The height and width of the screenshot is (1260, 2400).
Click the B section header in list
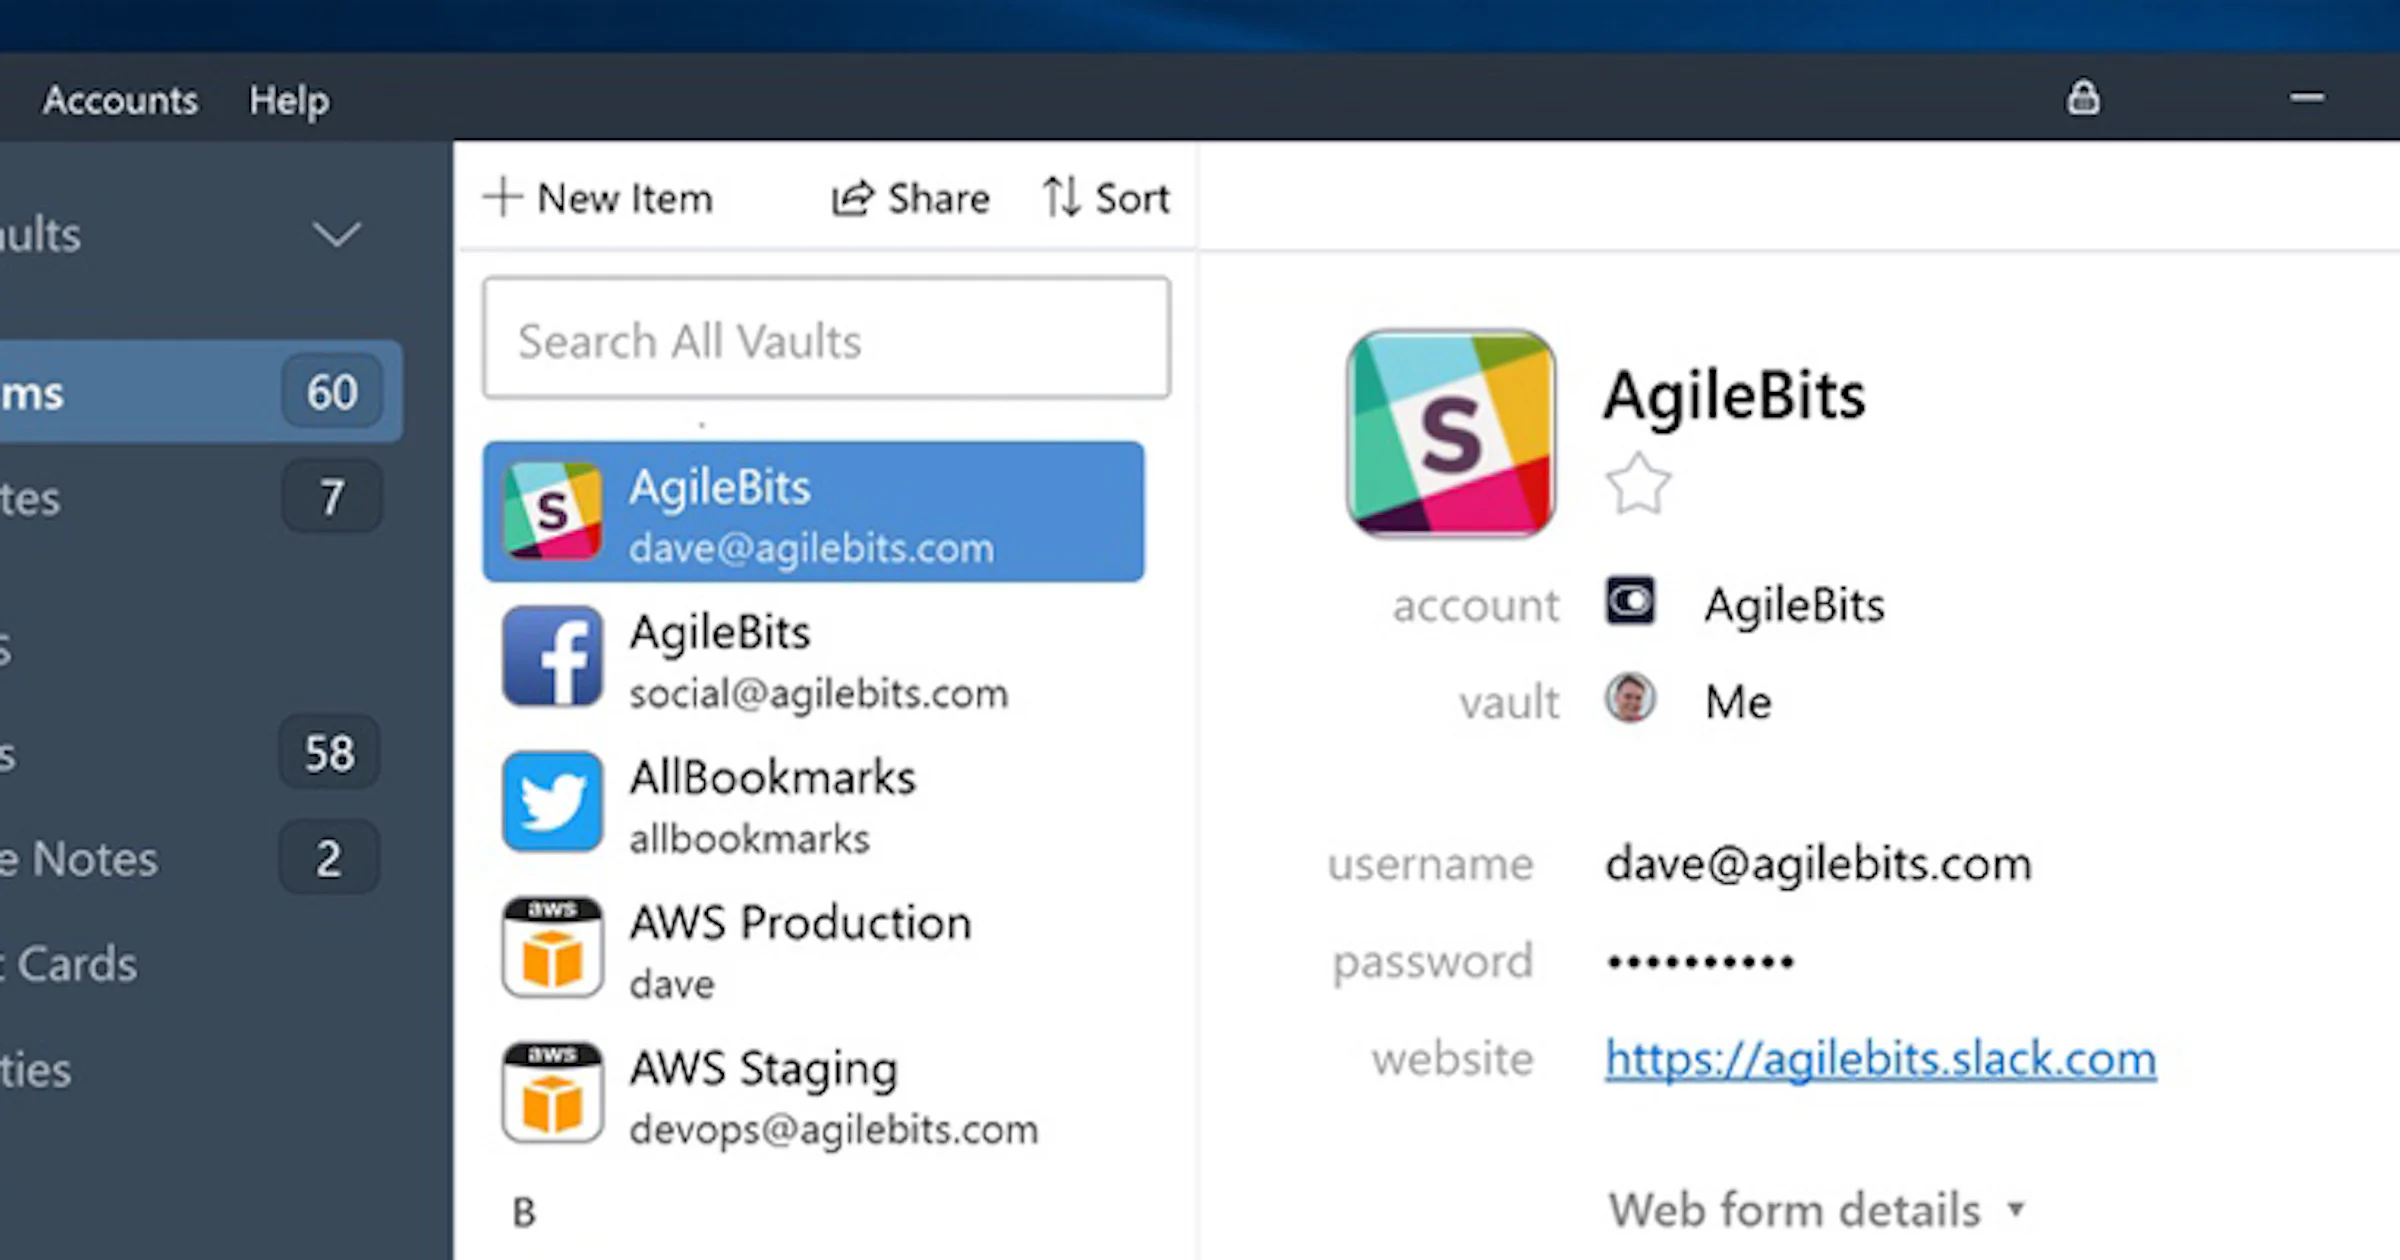coord(524,1212)
